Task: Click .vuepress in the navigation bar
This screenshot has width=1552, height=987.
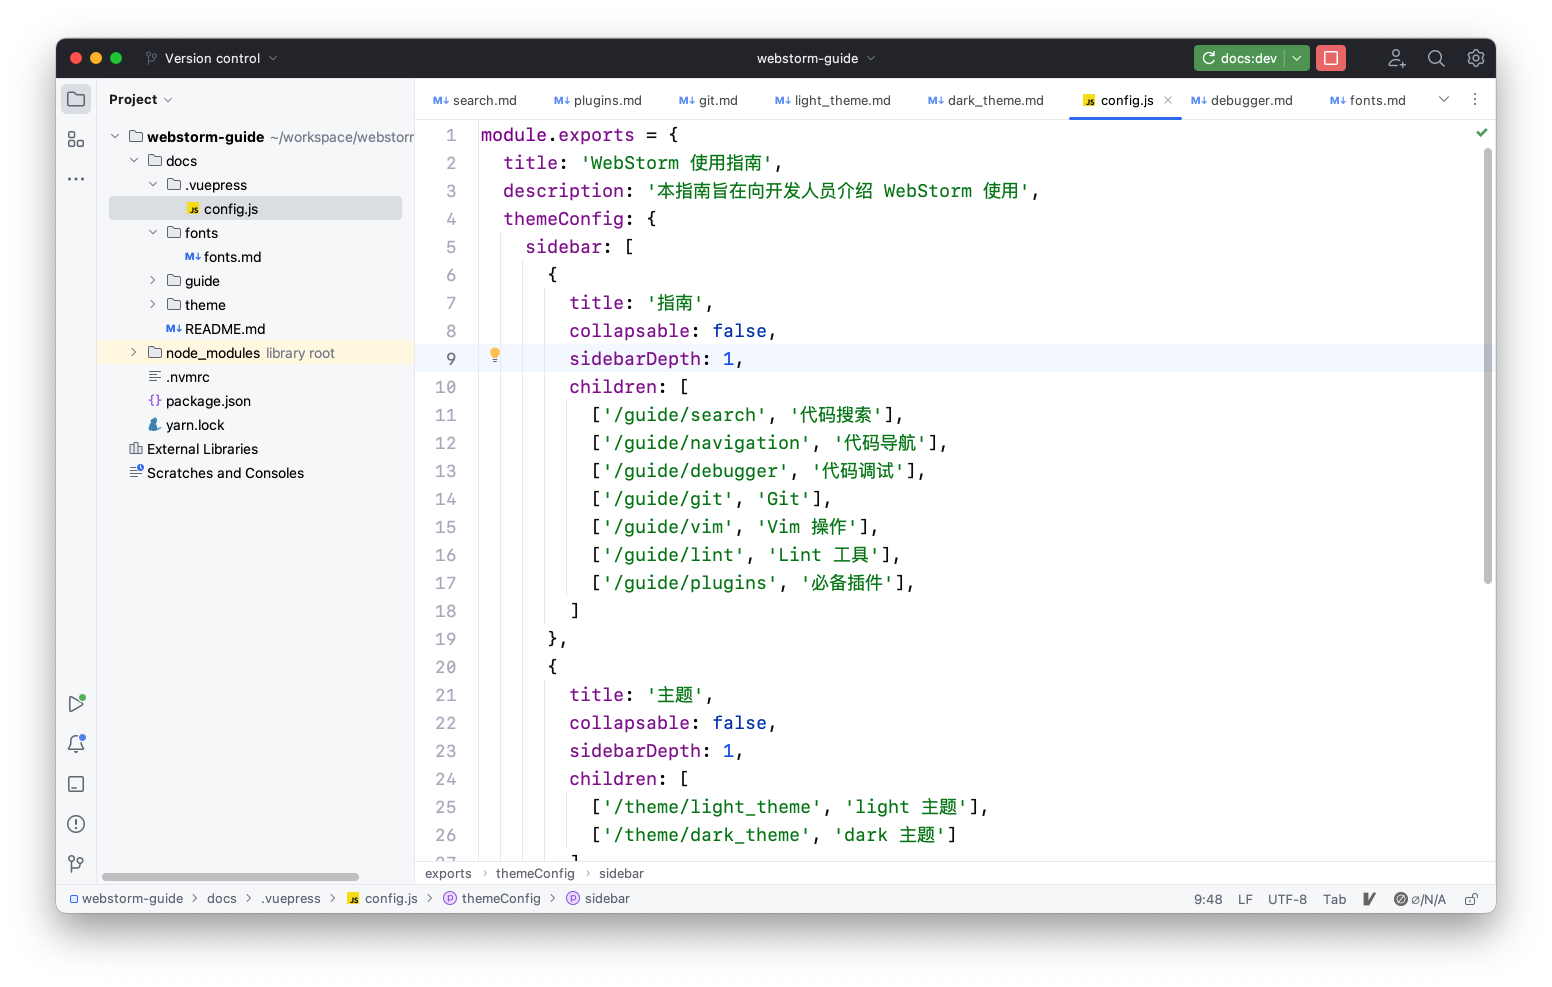Action: [x=291, y=899]
